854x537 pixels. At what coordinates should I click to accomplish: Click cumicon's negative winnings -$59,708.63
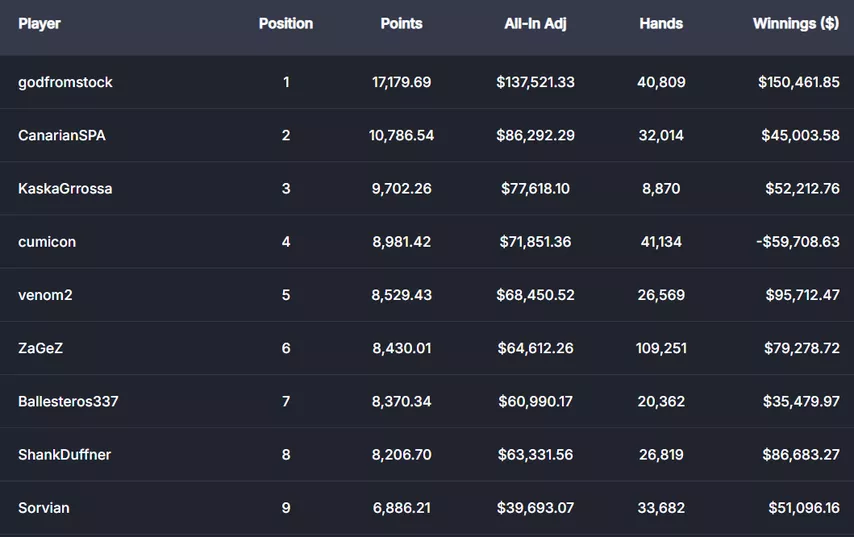797,242
